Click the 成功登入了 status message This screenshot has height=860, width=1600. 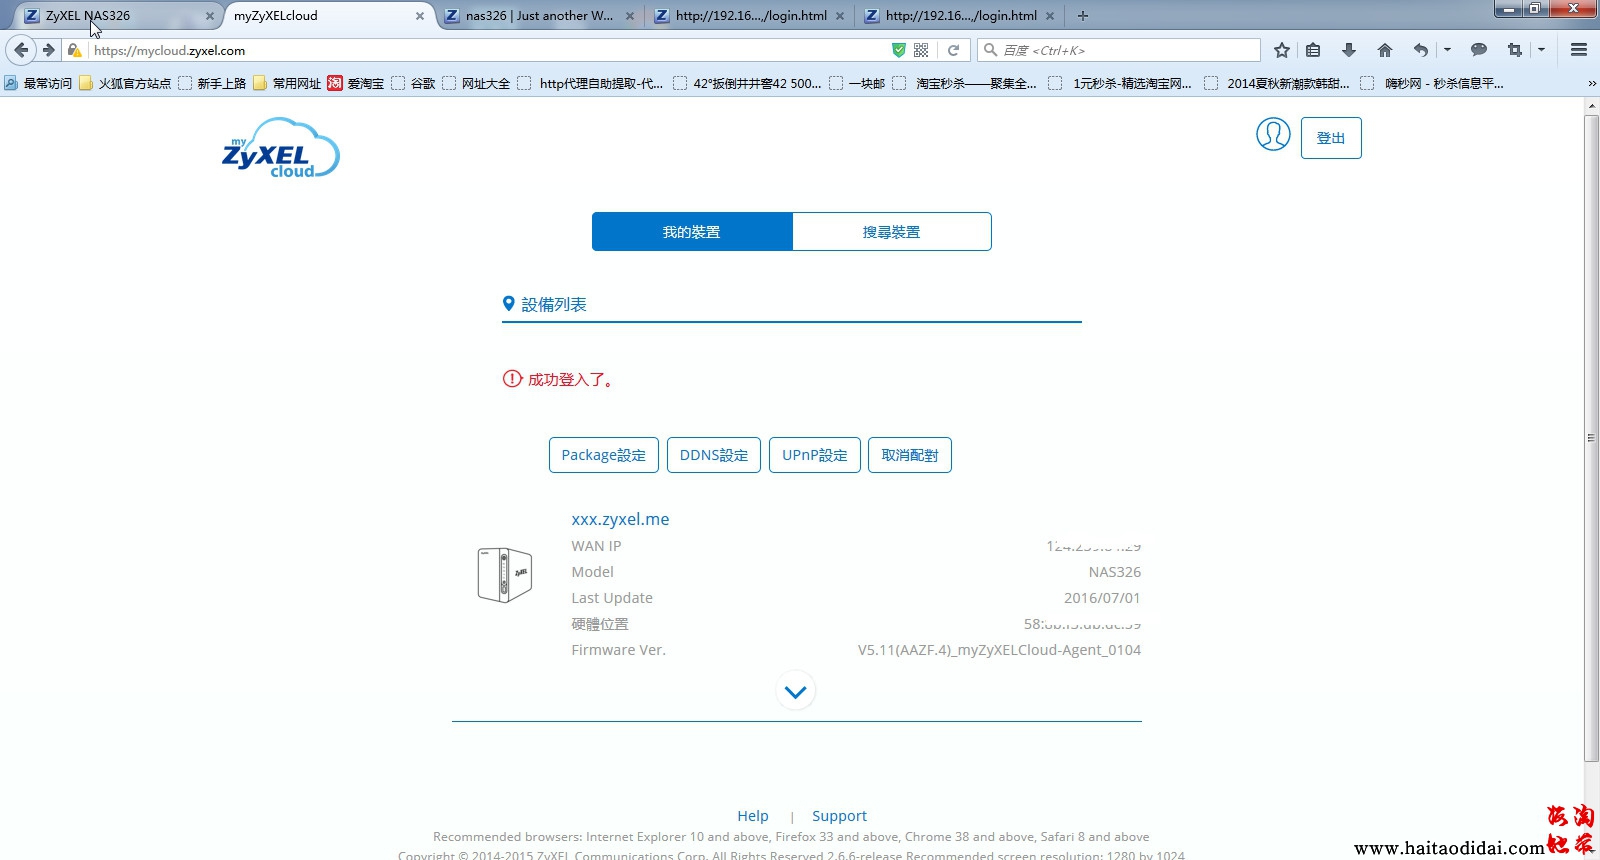[570, 379]
